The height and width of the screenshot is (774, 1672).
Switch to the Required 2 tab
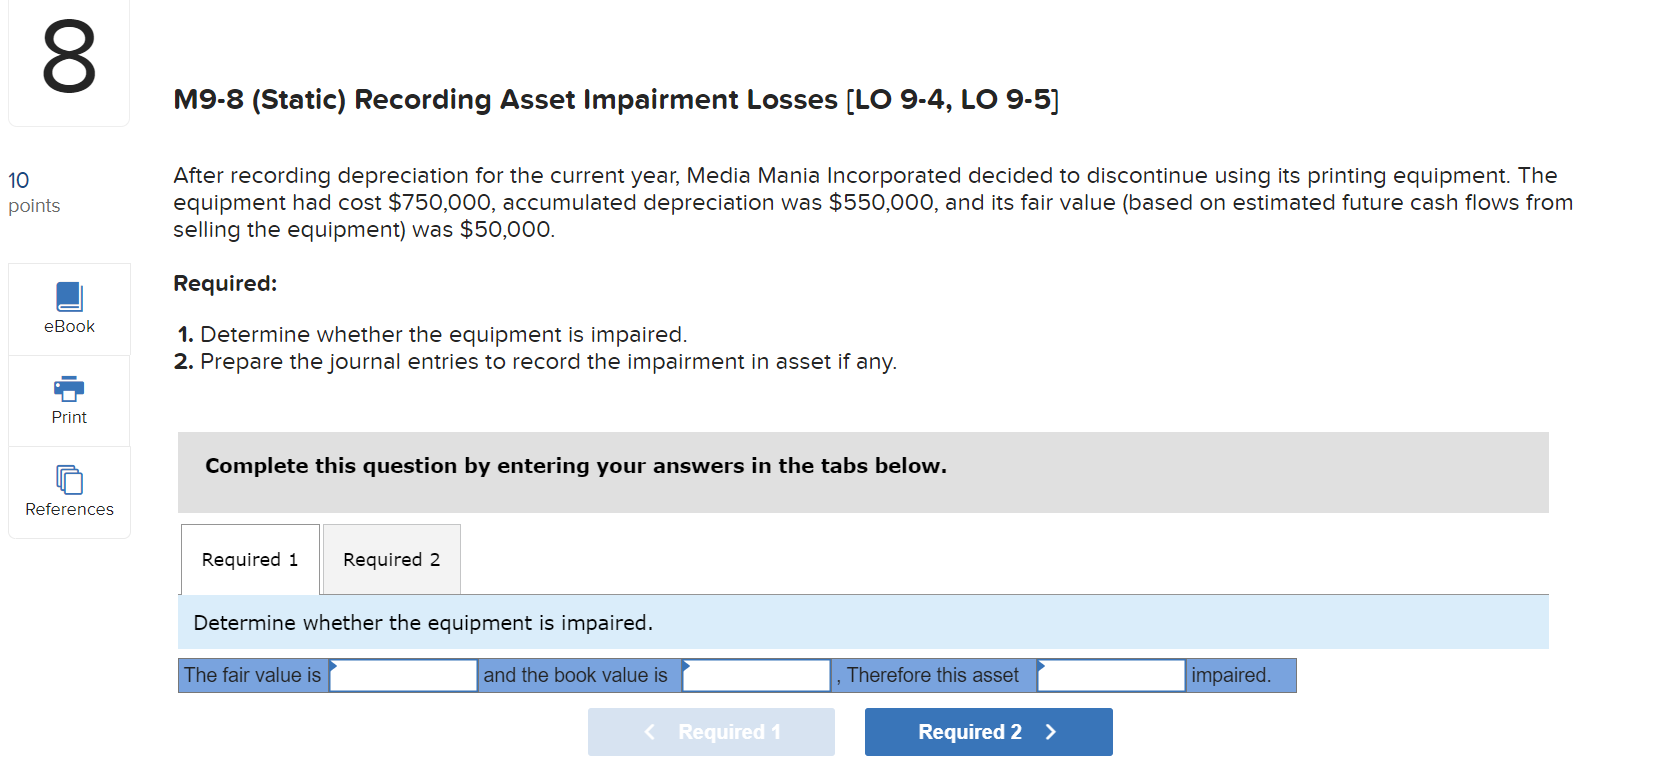[x=390, y=559]
